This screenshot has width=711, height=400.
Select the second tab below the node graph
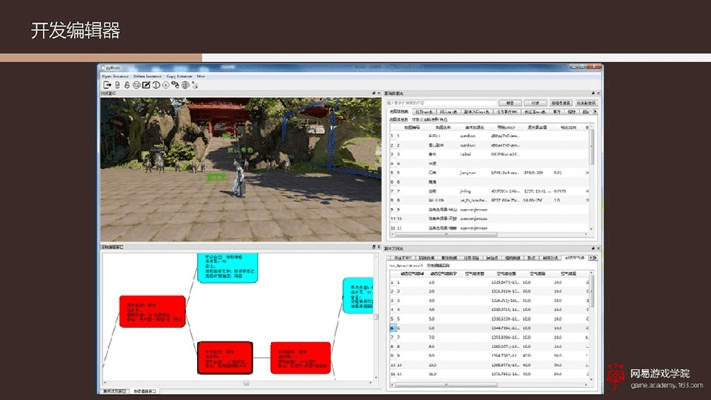[145, 391]
